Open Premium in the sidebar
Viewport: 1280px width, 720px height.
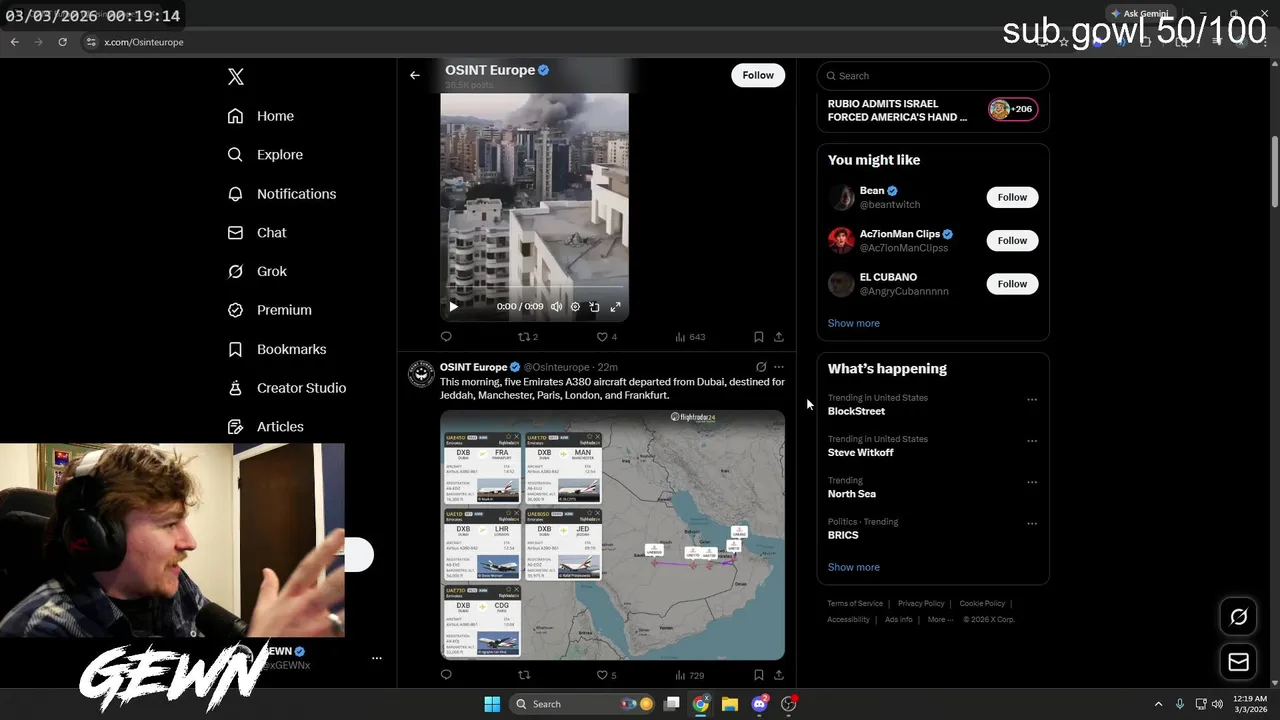(270, 310)
